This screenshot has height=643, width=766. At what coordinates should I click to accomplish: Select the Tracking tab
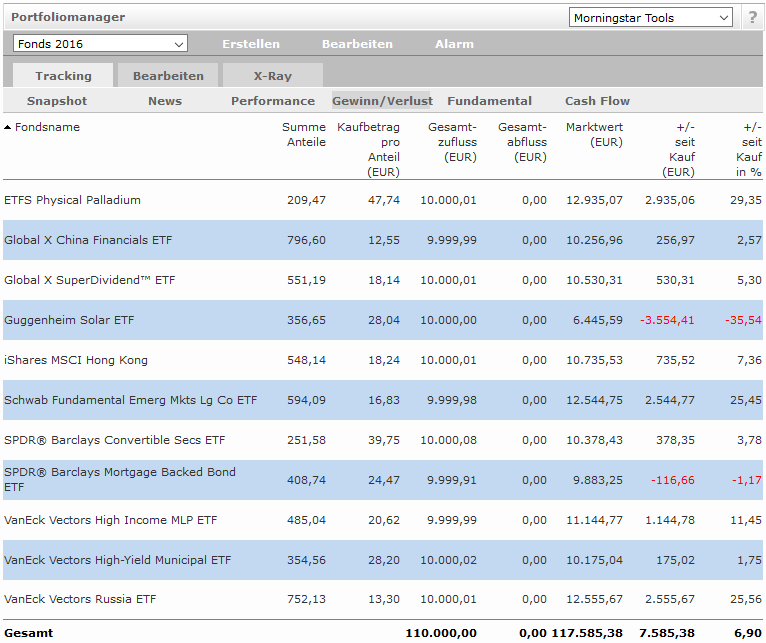click(x=63, y=76)
